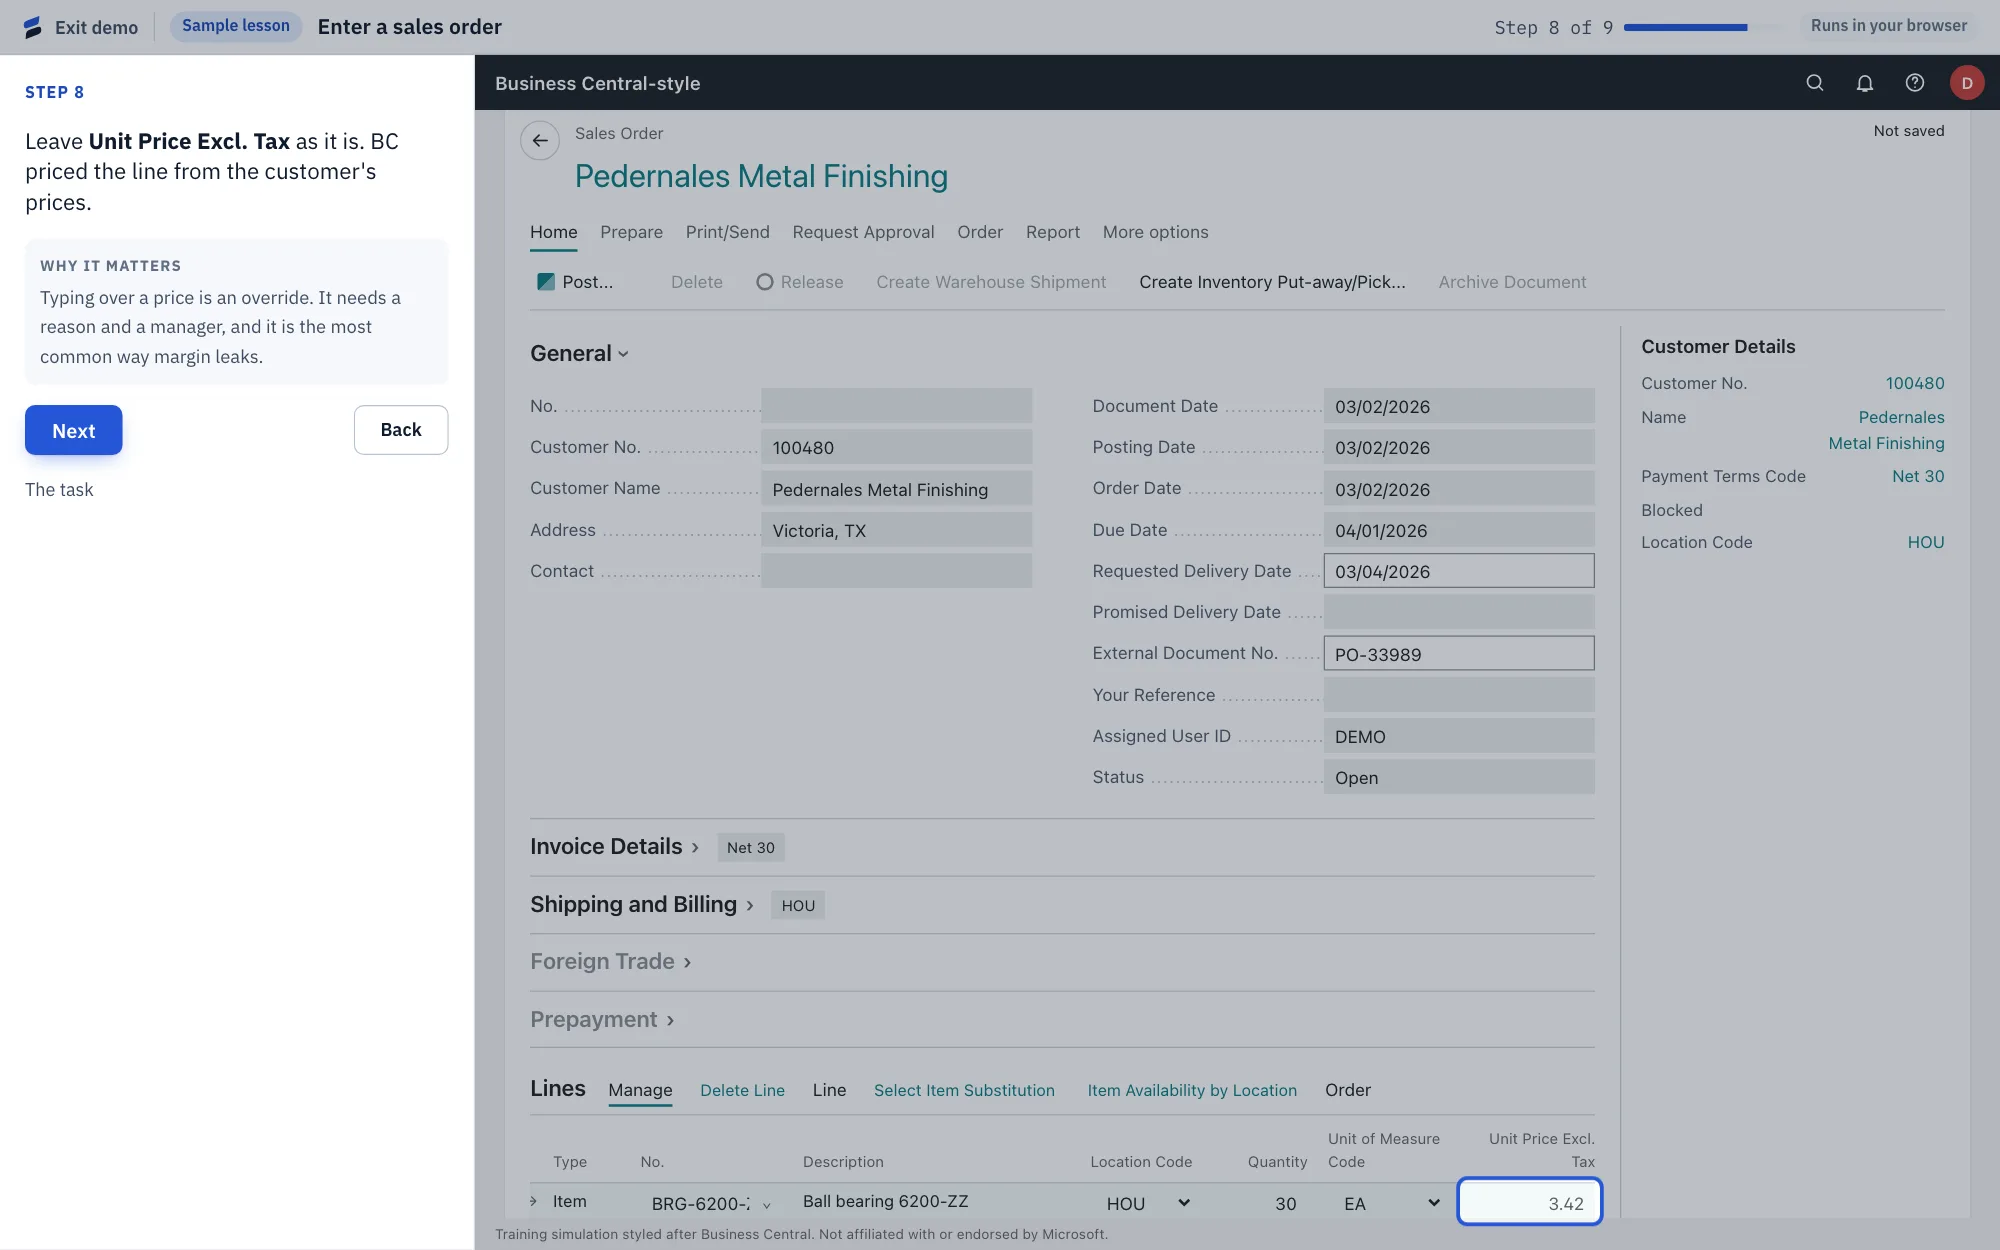This screenshot has height=1250, width=2000.
Task: Click the Net 30 badge beside Invoice Details
Action: click(751, 847)
